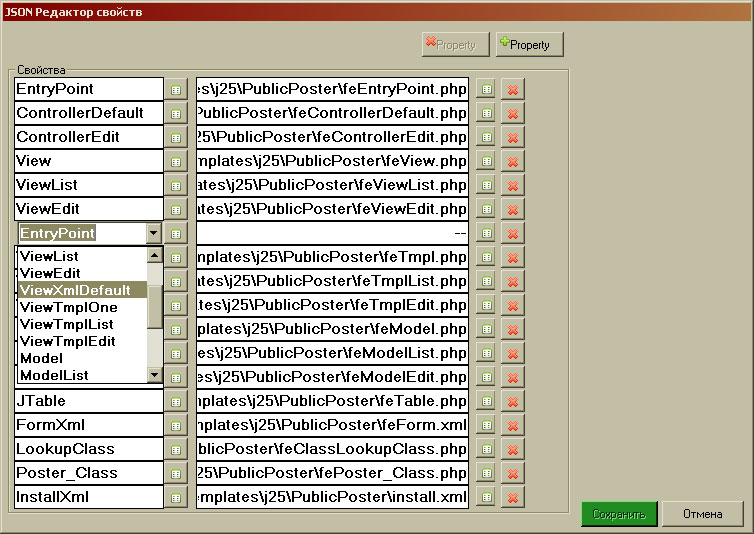This screenshot has width=754, height=534.
Task: Click the feTable.php value field
Action: (332, 401)
